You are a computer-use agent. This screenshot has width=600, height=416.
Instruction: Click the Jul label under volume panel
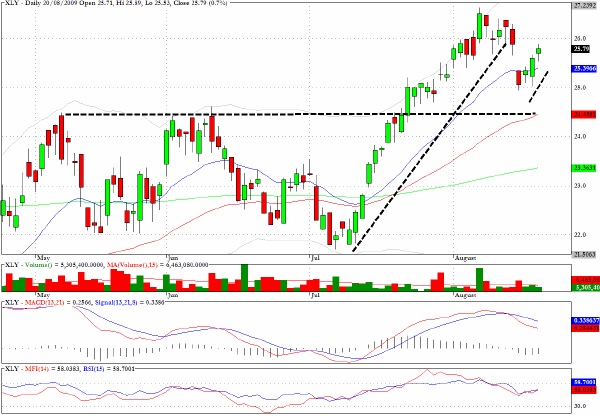click(315, 295)
